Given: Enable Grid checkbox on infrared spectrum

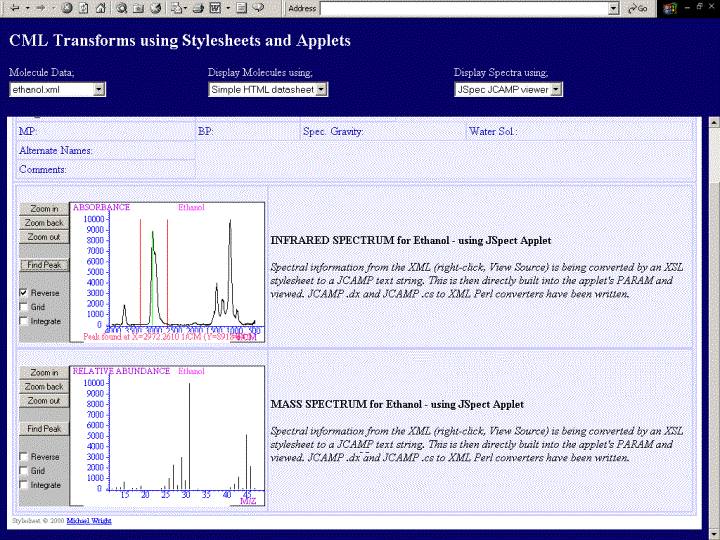Looking at the screenshot, I should point(24,307).
